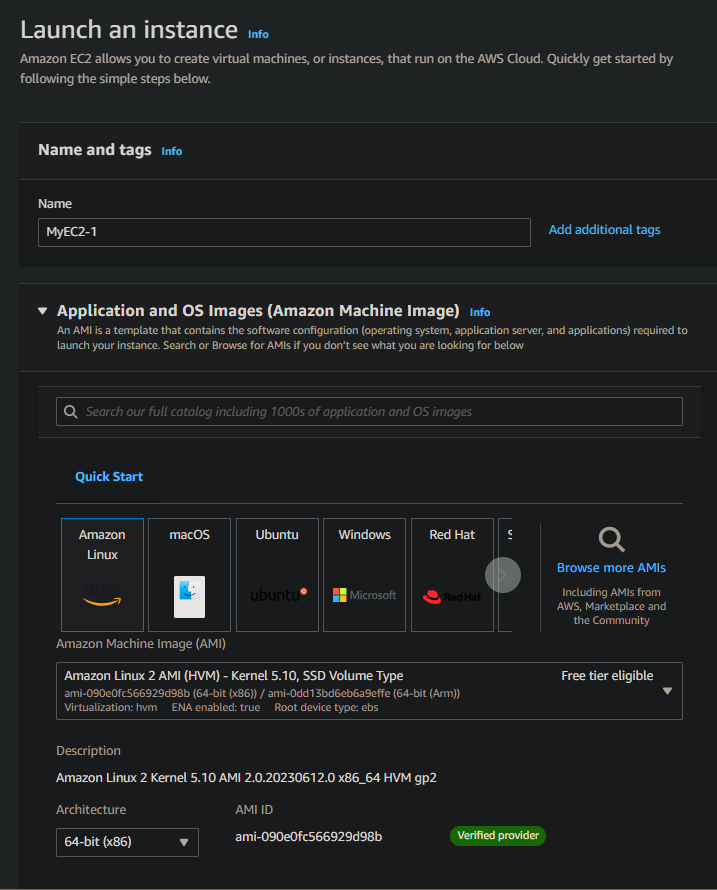Collapse the Application and OS Images section
The image size is (717, 890).
[43, 310]
